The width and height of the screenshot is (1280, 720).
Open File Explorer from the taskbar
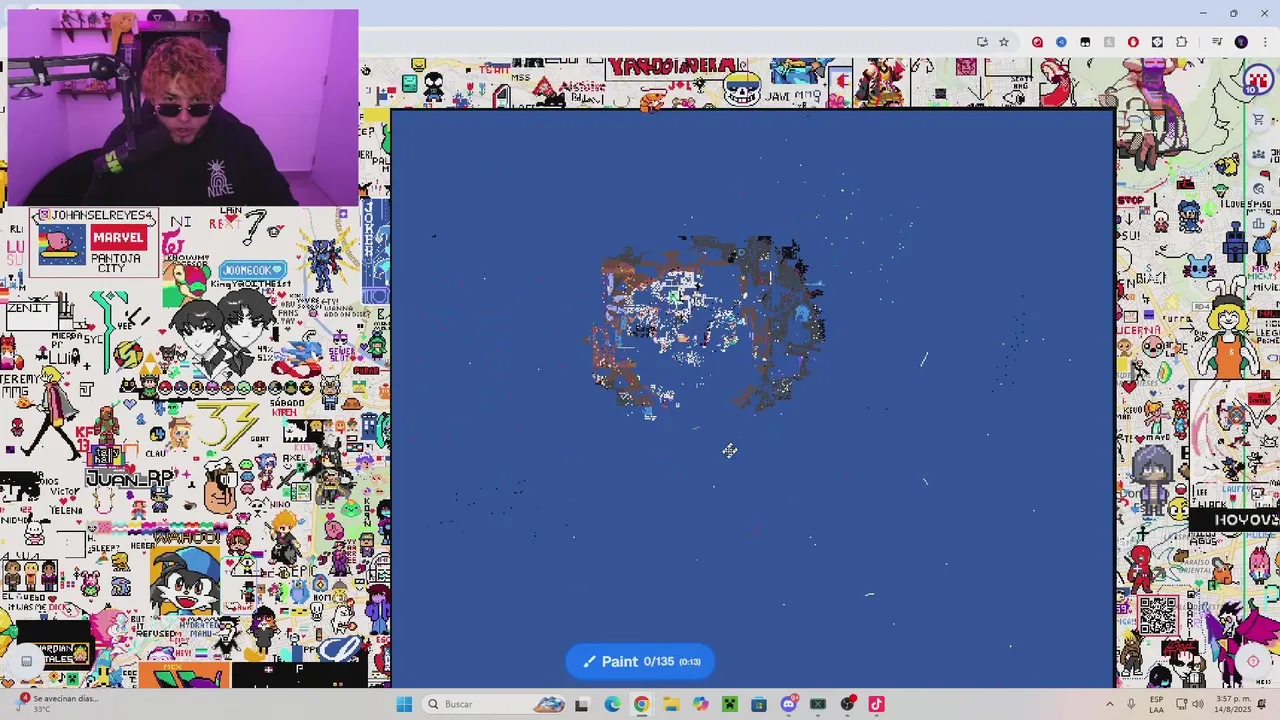tap(670, 704)
